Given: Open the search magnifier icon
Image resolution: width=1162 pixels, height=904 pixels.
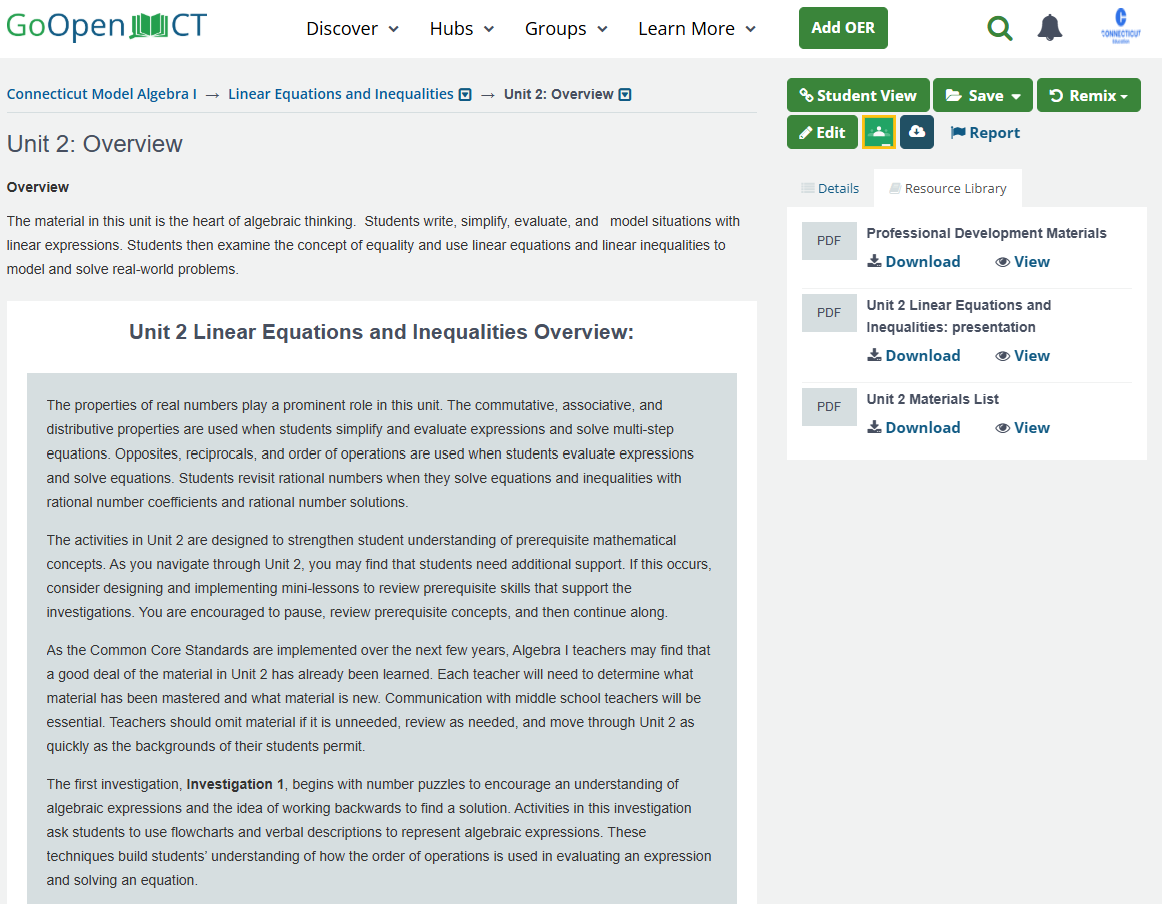Looking at the screenshot, I should [x=1000, y=28].
